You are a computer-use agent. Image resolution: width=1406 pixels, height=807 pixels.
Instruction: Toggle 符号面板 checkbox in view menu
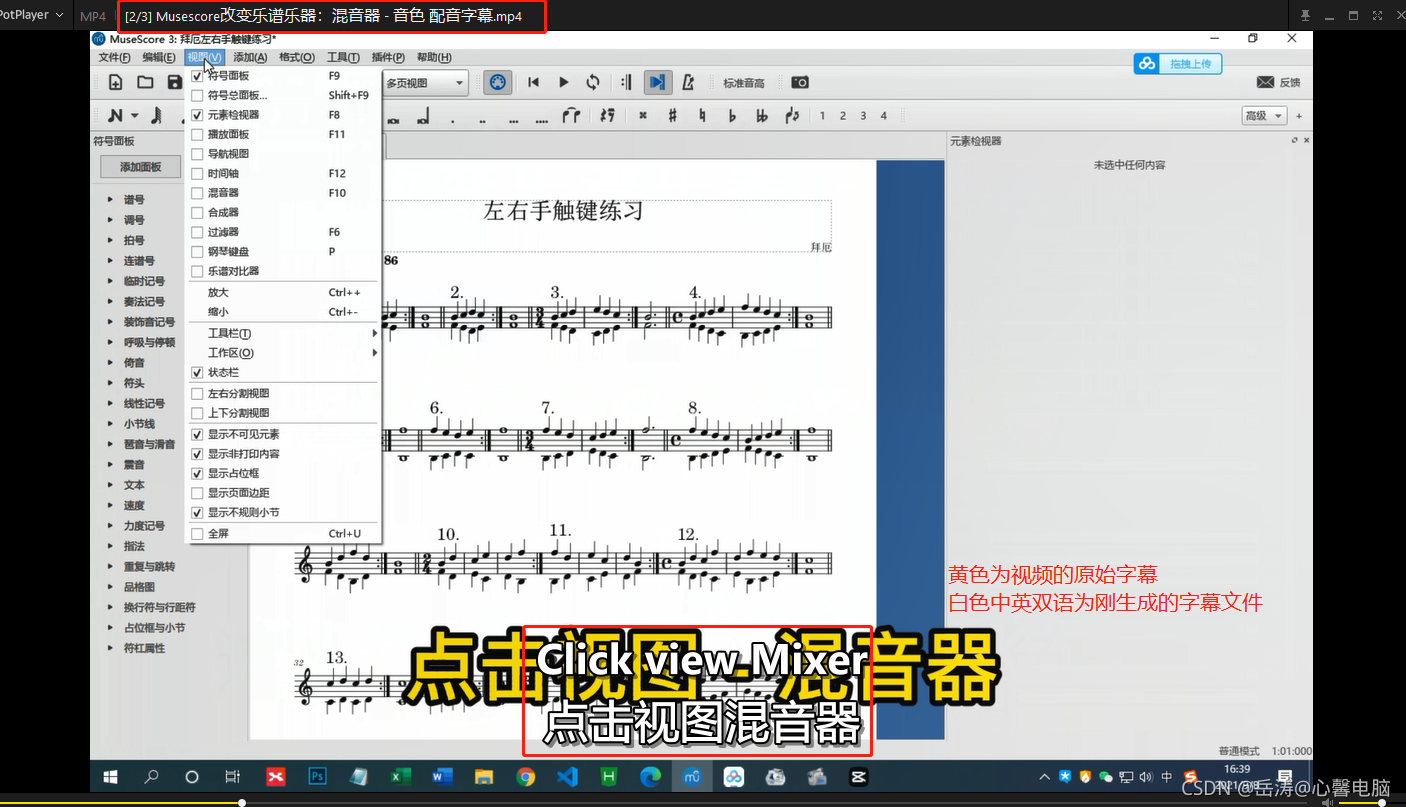[x=197, y=76]
